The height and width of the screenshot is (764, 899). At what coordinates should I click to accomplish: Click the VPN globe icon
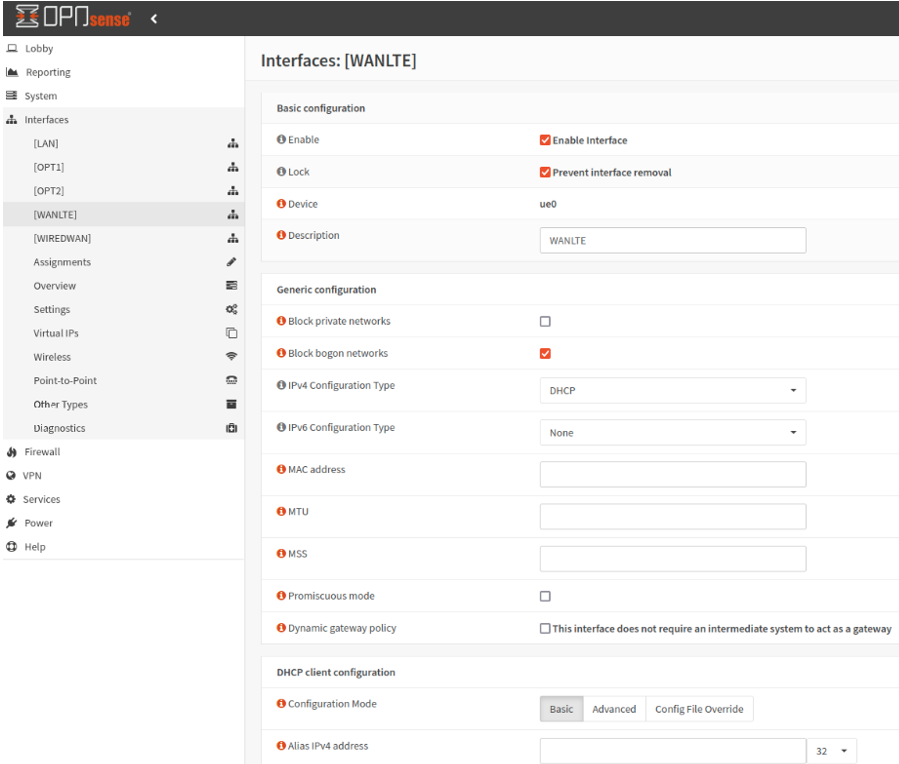coord(11,476)
